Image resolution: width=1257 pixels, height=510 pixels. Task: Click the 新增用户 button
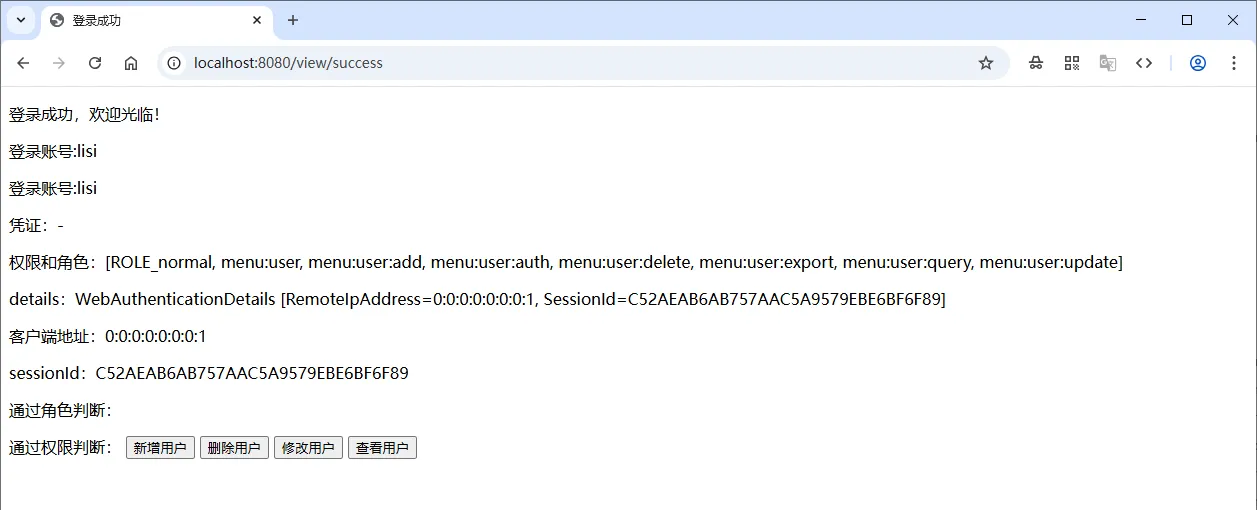tap(160, 448)
